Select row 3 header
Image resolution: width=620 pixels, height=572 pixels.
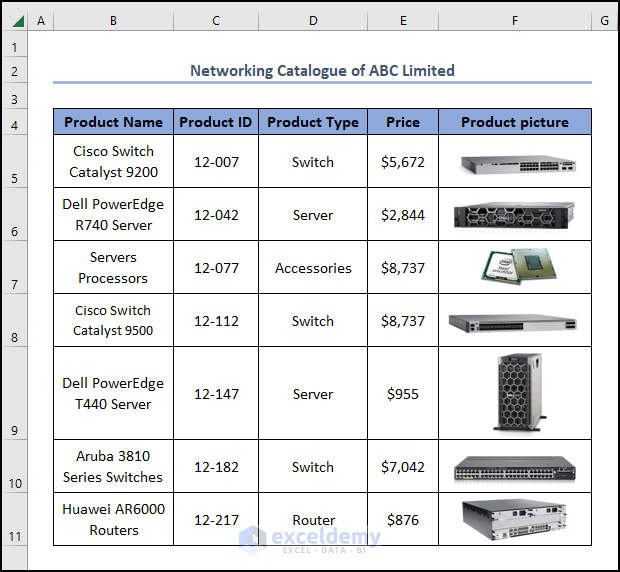click(x=15, y=96)
